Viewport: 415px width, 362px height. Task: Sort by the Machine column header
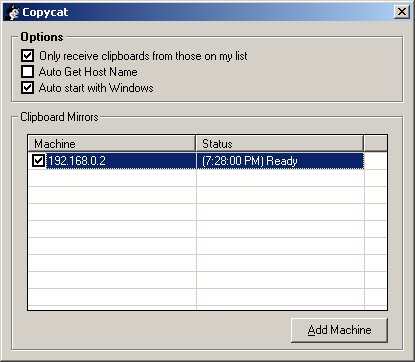coord(112,144)
